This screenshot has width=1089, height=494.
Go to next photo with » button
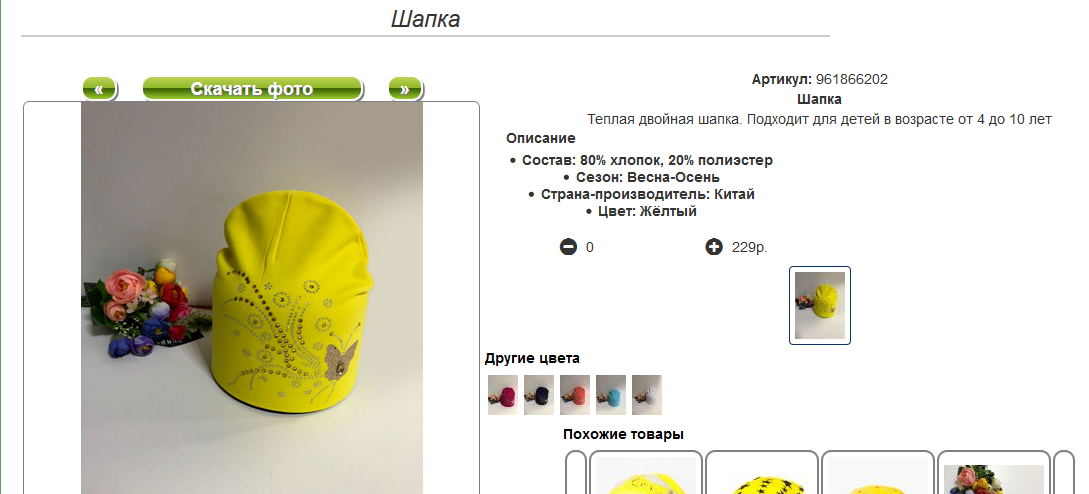(x=405, y=88)
